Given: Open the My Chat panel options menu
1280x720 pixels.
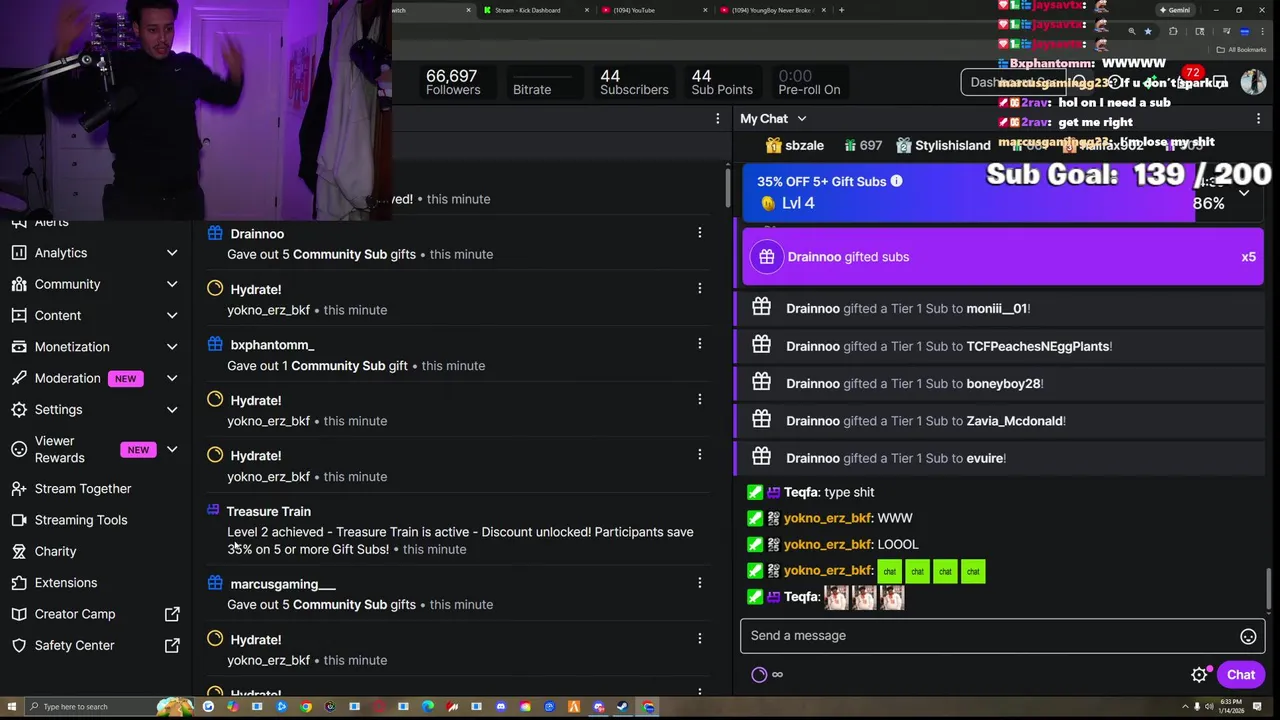Looking at the screenshot, I should pos(1258,118).
